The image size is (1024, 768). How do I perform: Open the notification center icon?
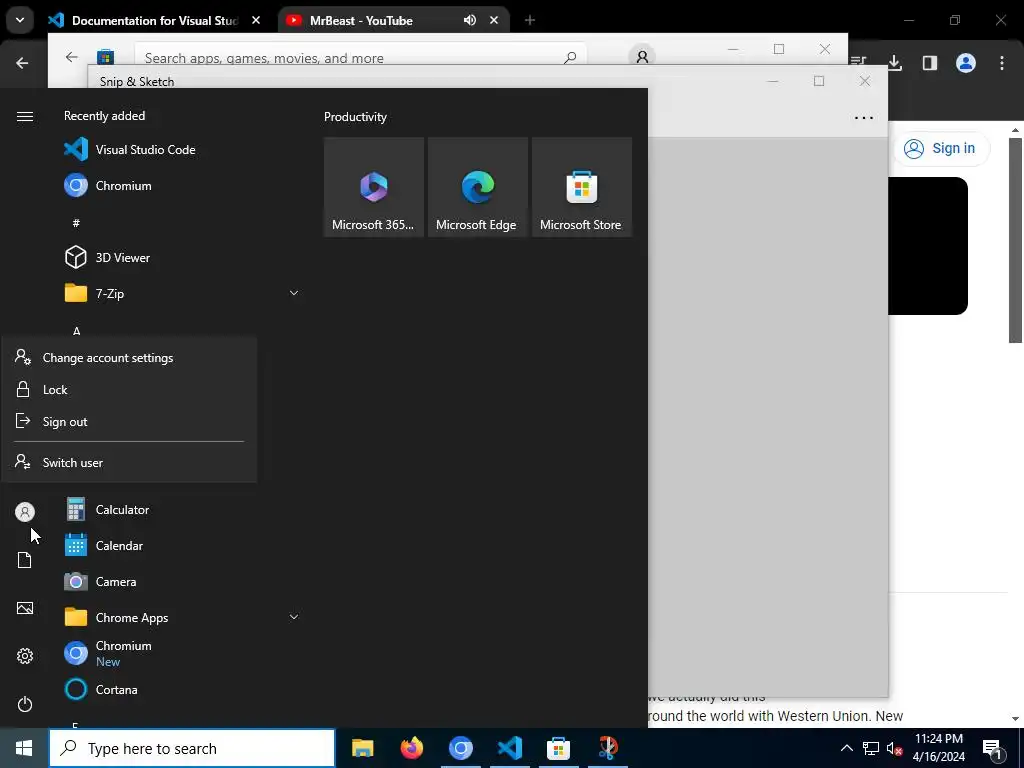coord(993,748)
